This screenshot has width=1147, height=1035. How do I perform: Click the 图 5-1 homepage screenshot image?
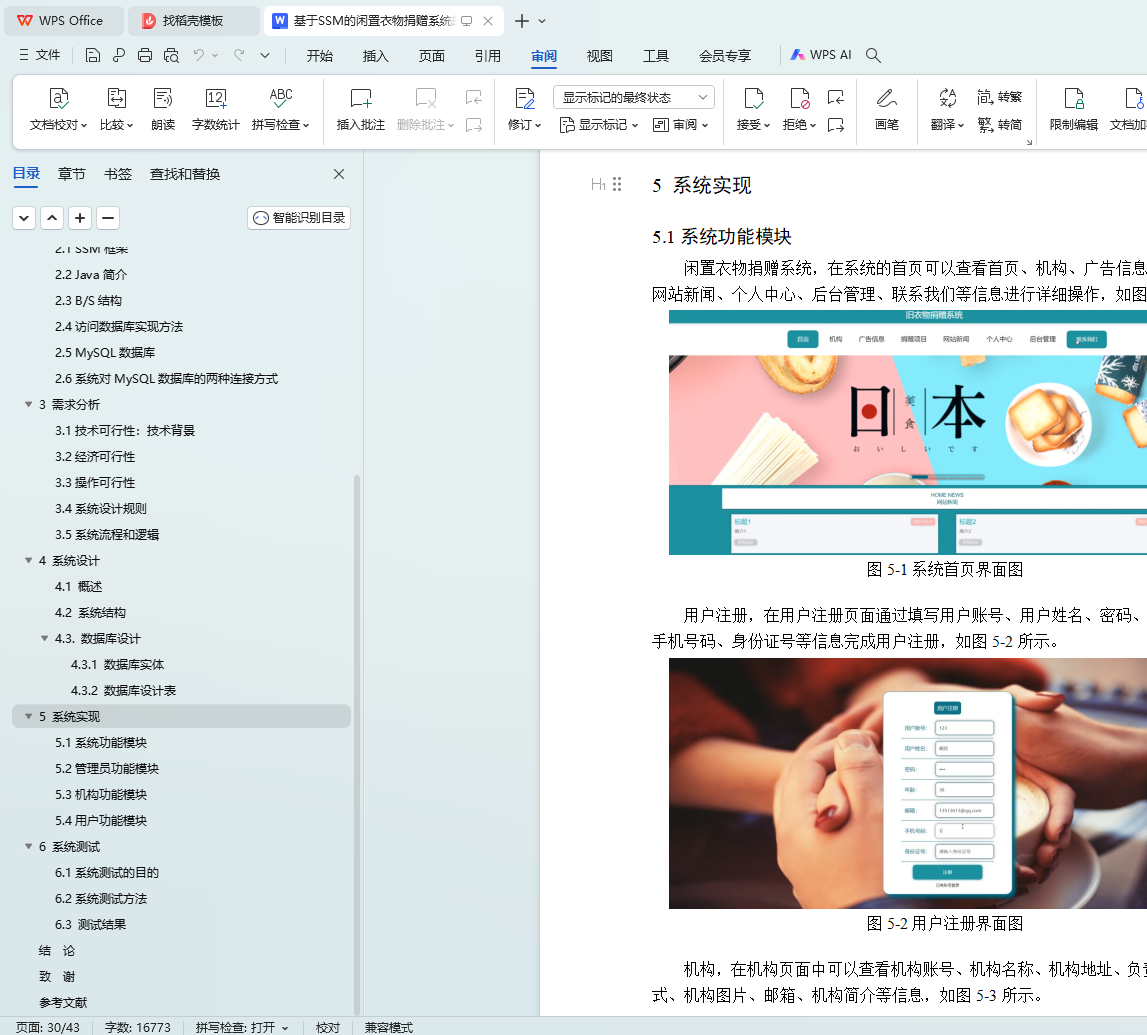907,432
